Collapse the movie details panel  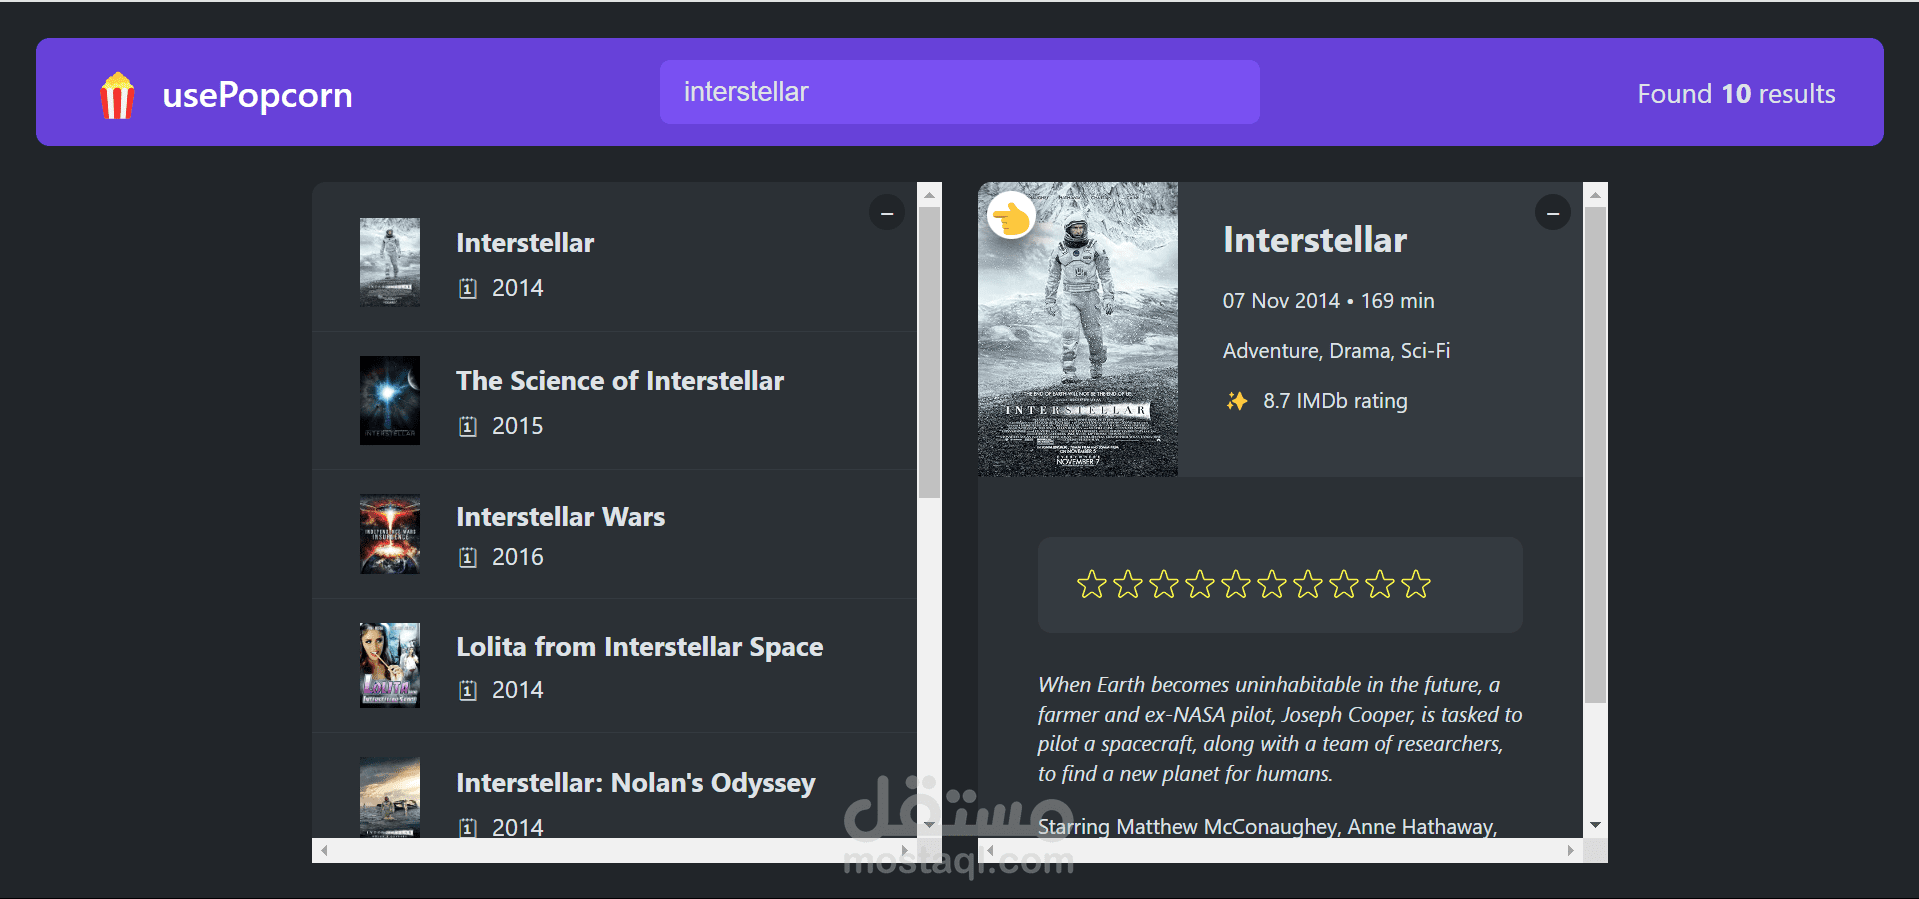1552,213
